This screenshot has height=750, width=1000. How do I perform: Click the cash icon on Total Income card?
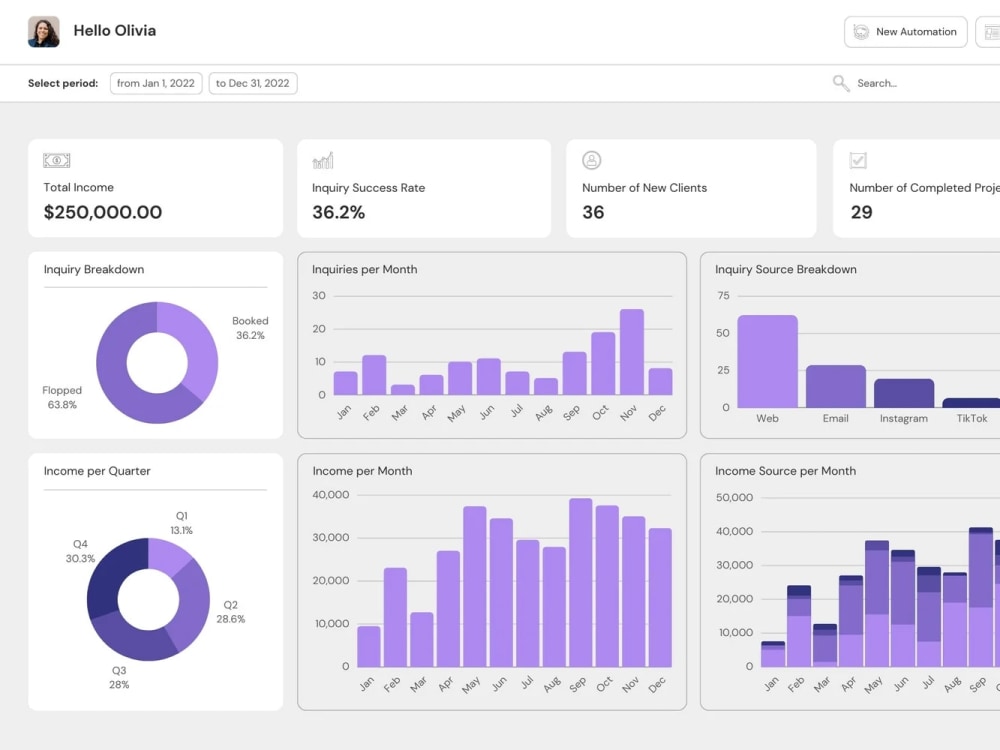(57, 160)
